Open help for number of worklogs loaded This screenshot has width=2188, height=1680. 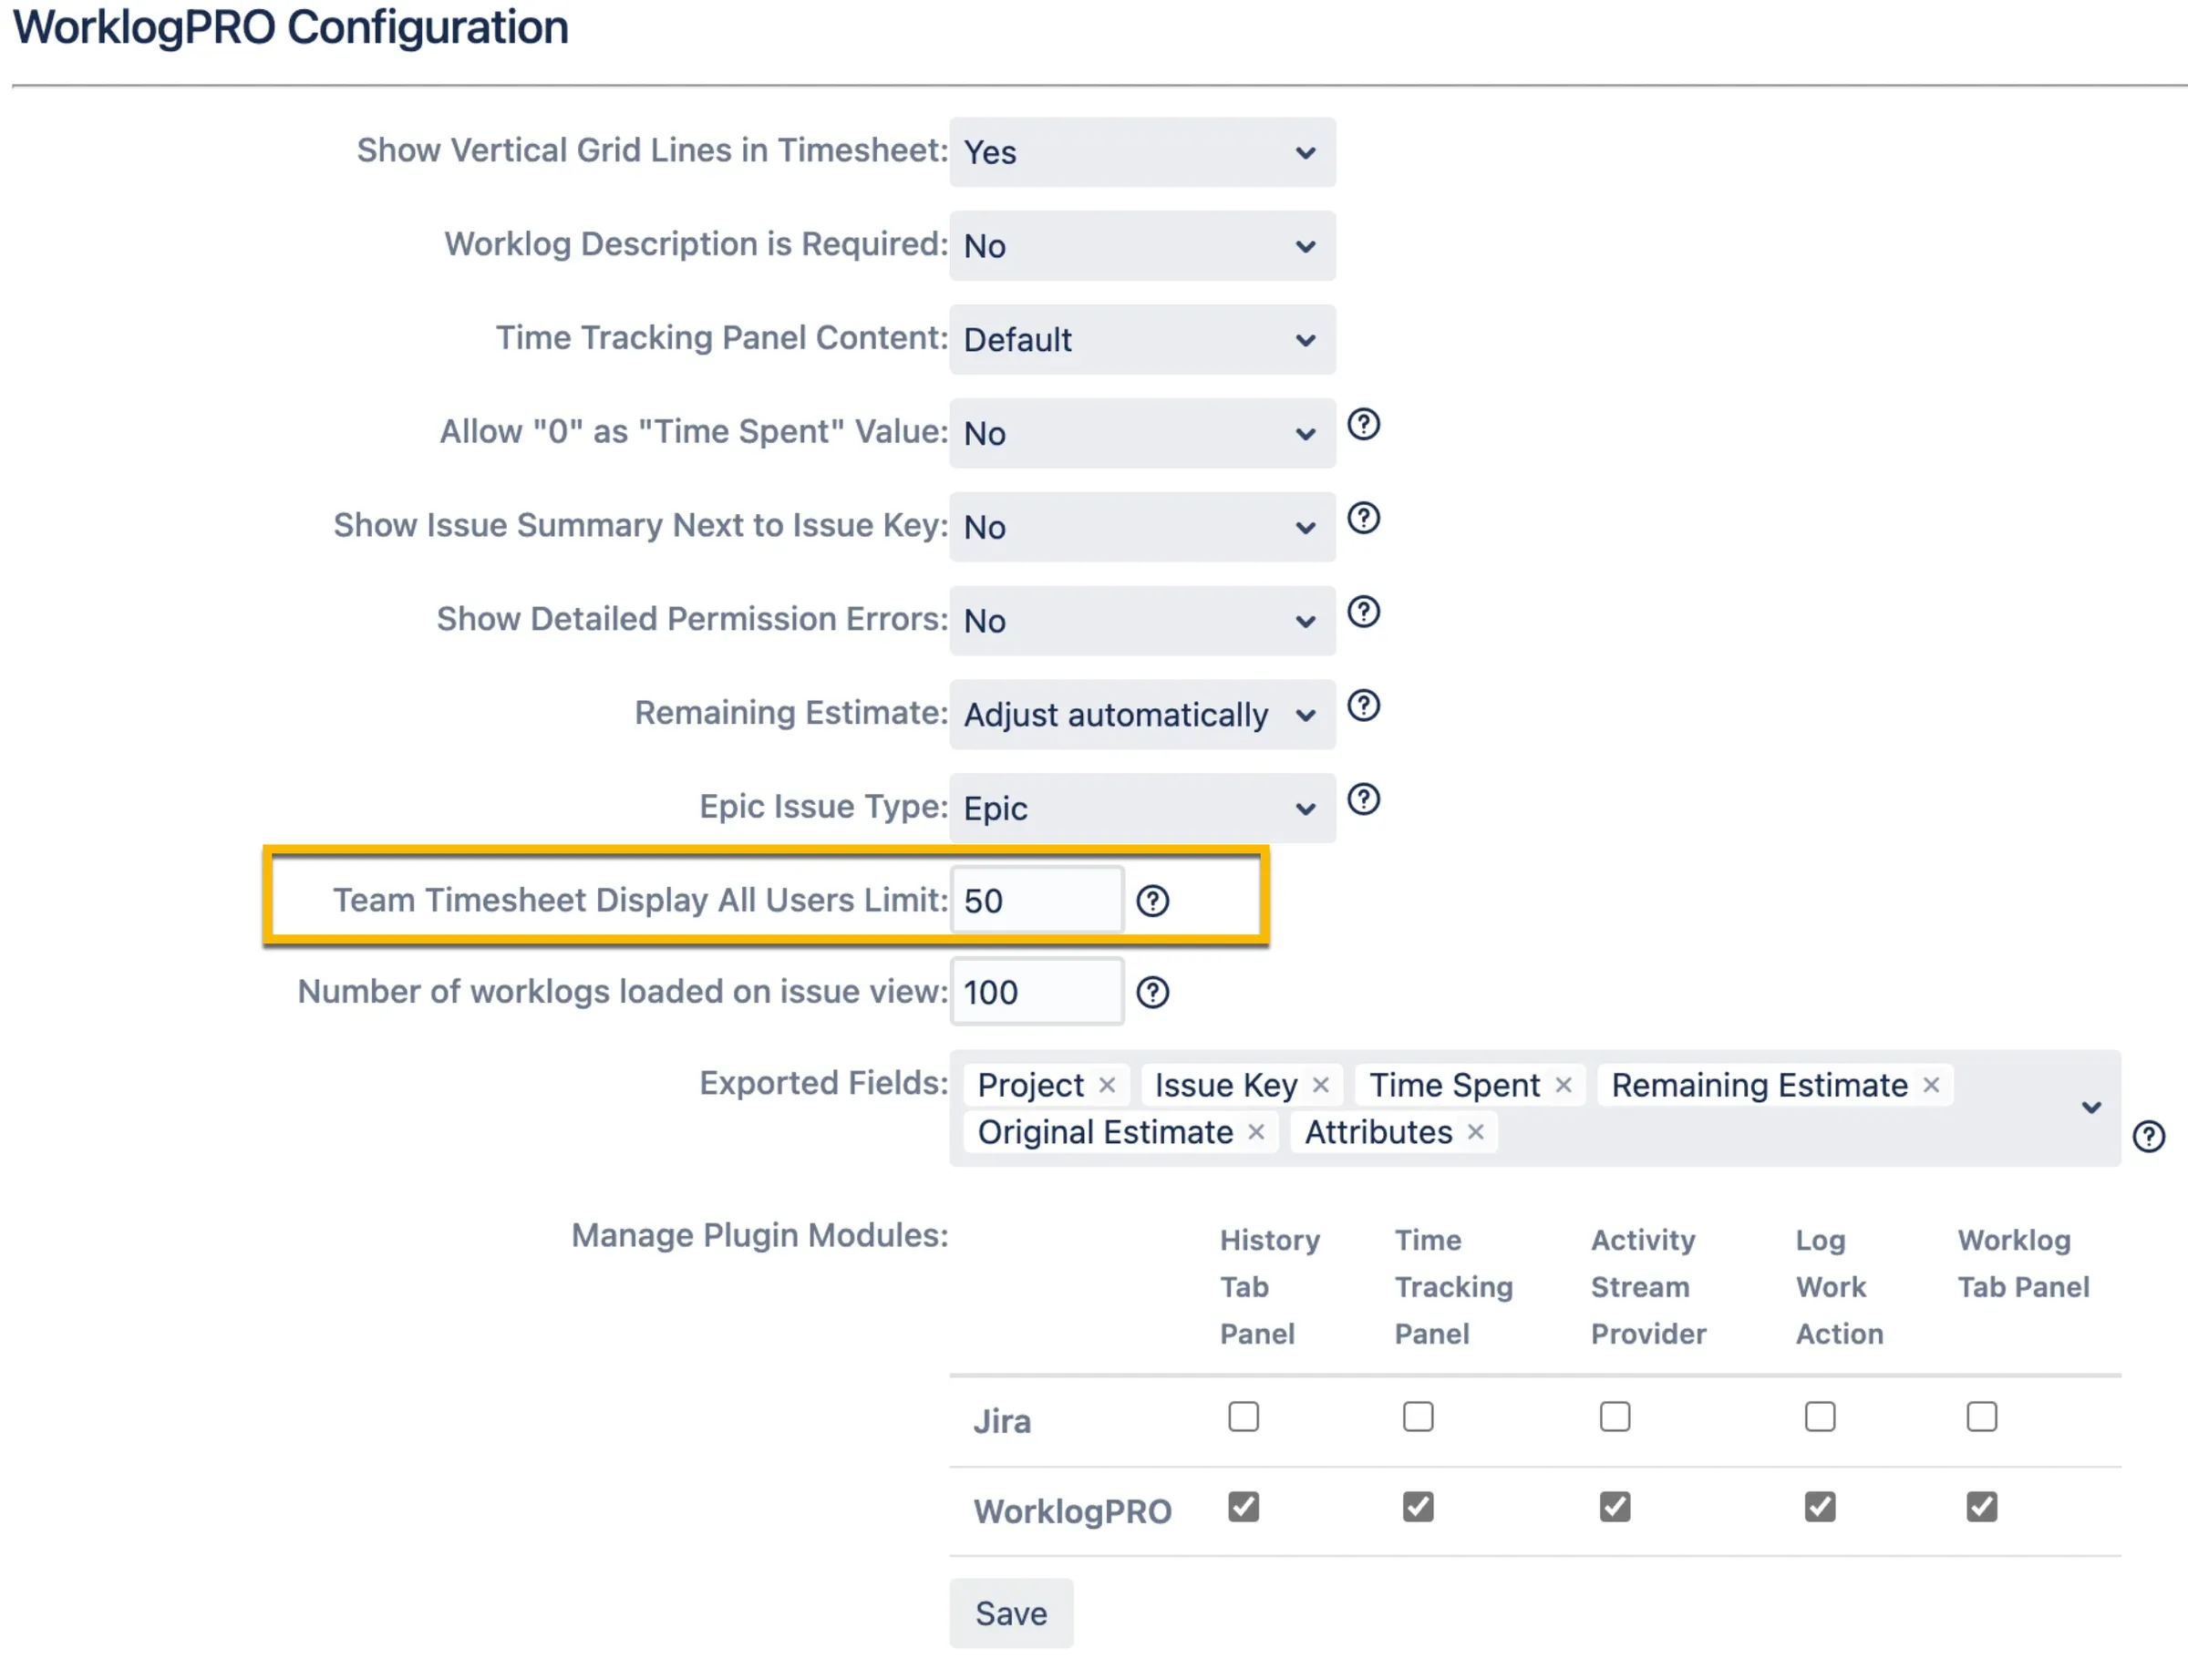pos(1152,993)
